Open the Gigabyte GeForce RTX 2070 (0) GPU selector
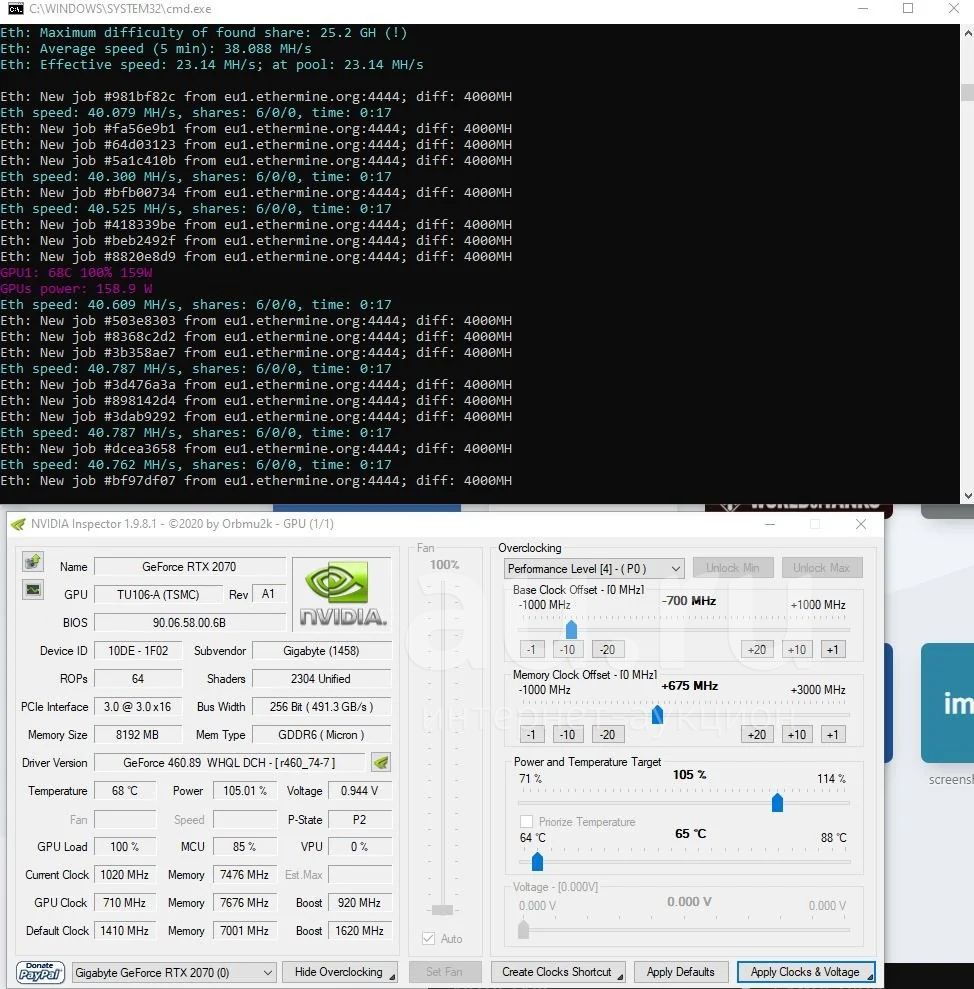 pos(174,972)
